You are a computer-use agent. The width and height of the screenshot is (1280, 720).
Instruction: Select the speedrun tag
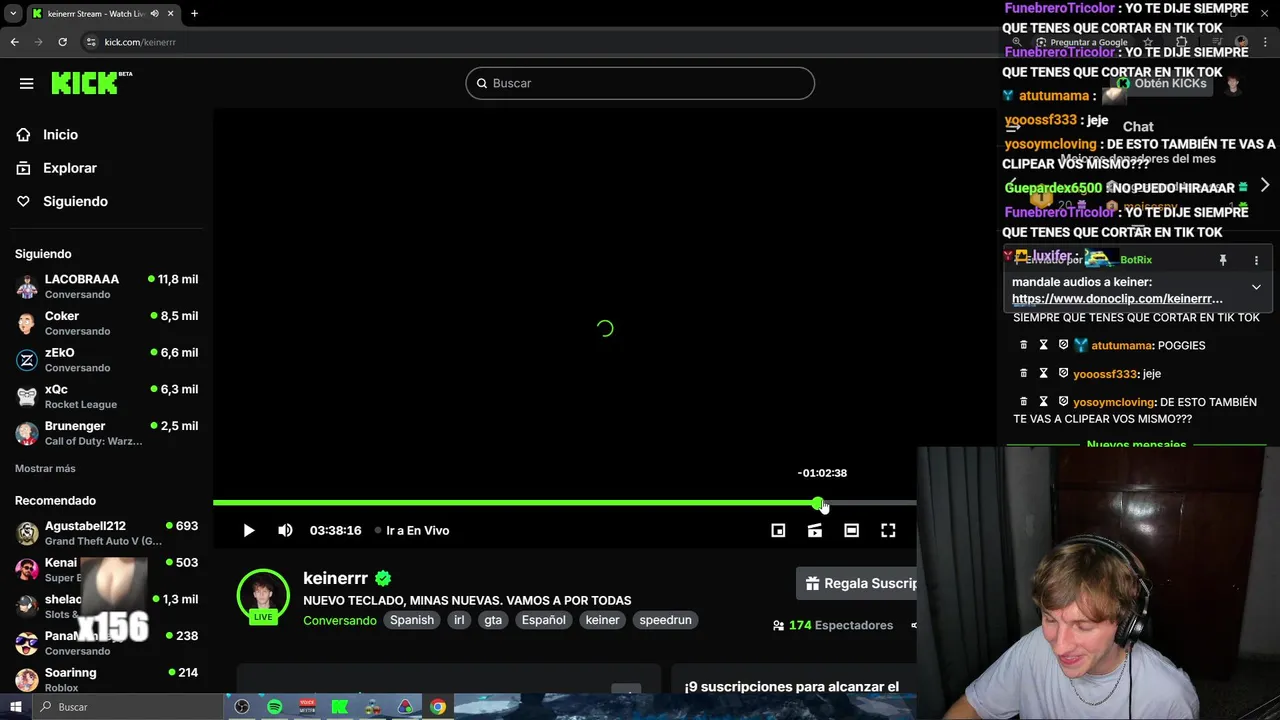click(665, 620)
